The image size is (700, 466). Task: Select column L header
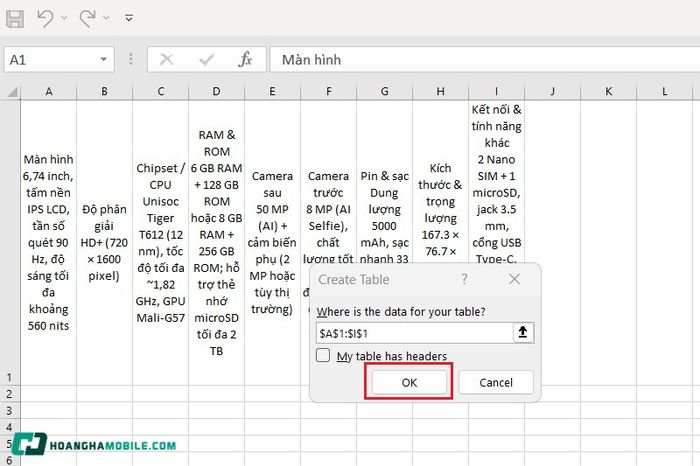coord(665,92)
